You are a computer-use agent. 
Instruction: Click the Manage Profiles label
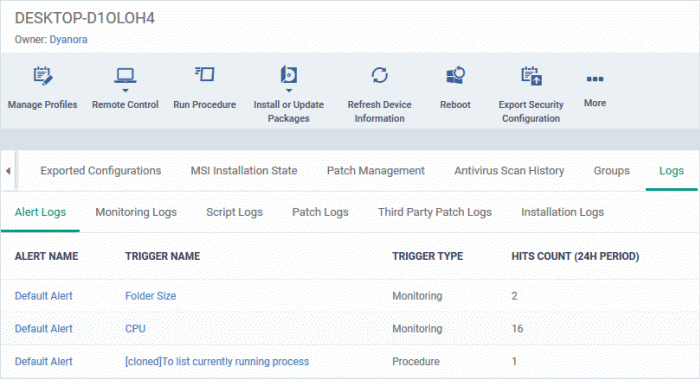click(42, 104)
